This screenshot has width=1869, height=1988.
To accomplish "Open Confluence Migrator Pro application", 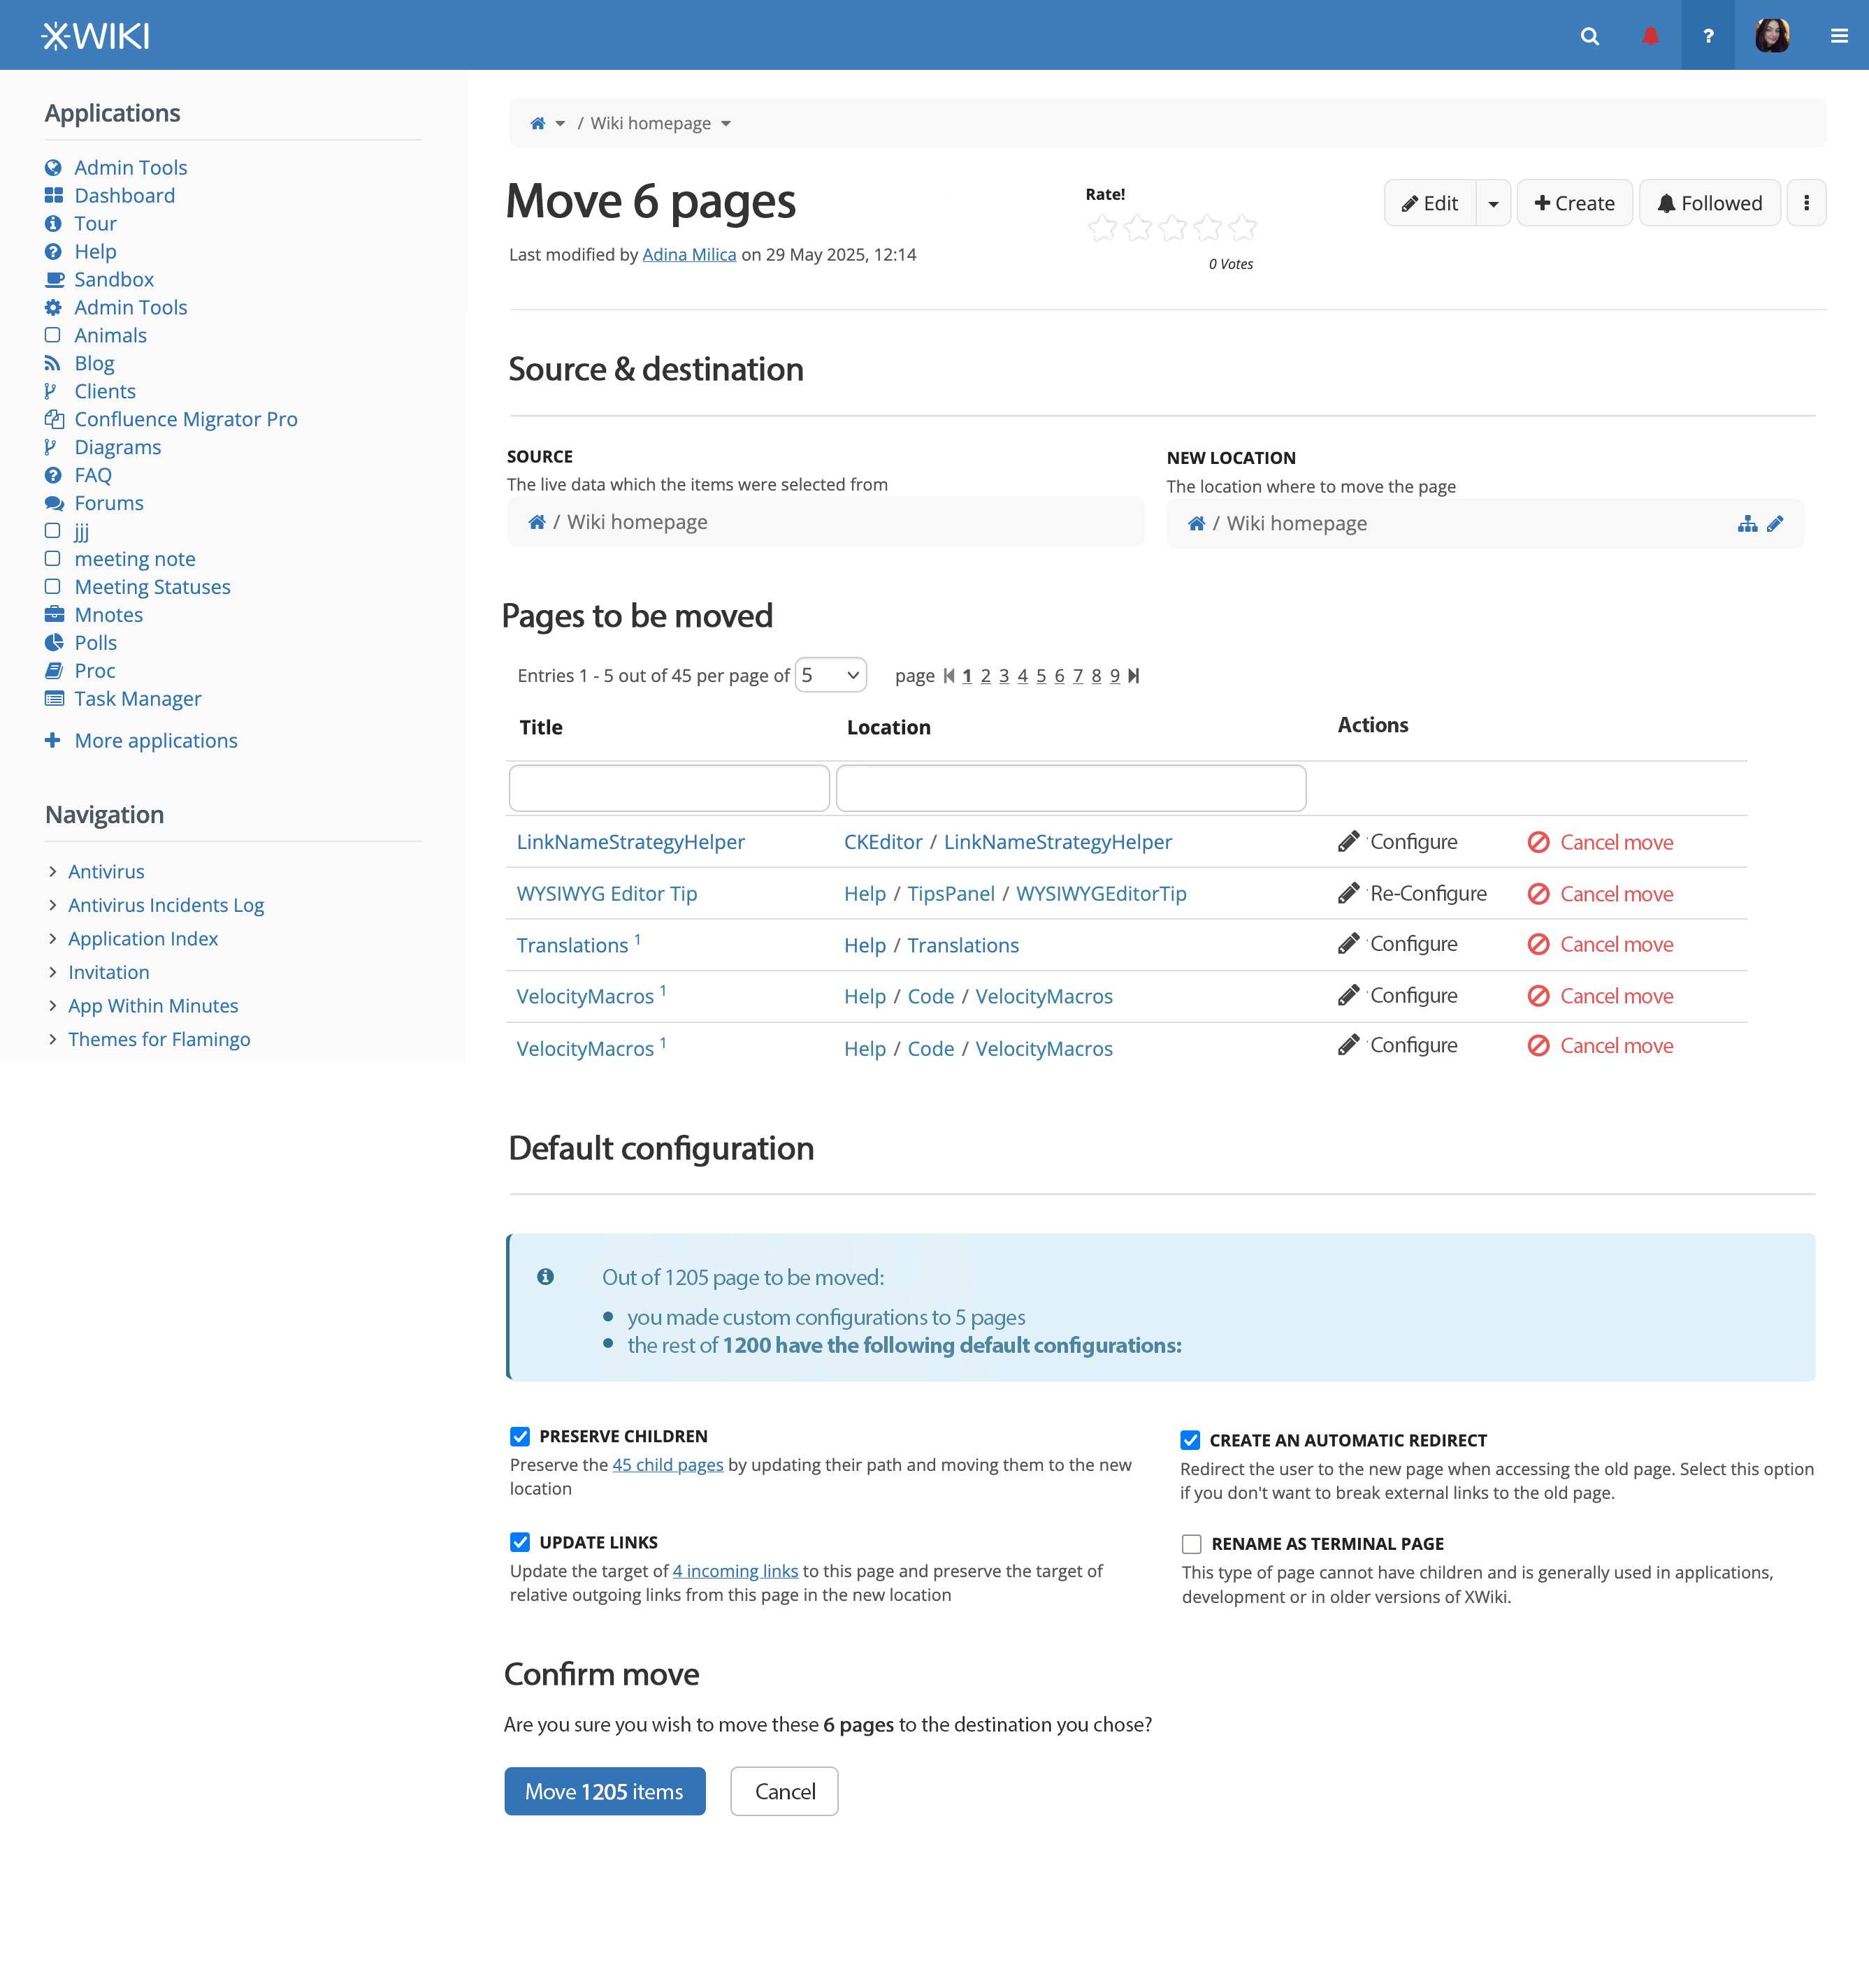I will [186, 419].
